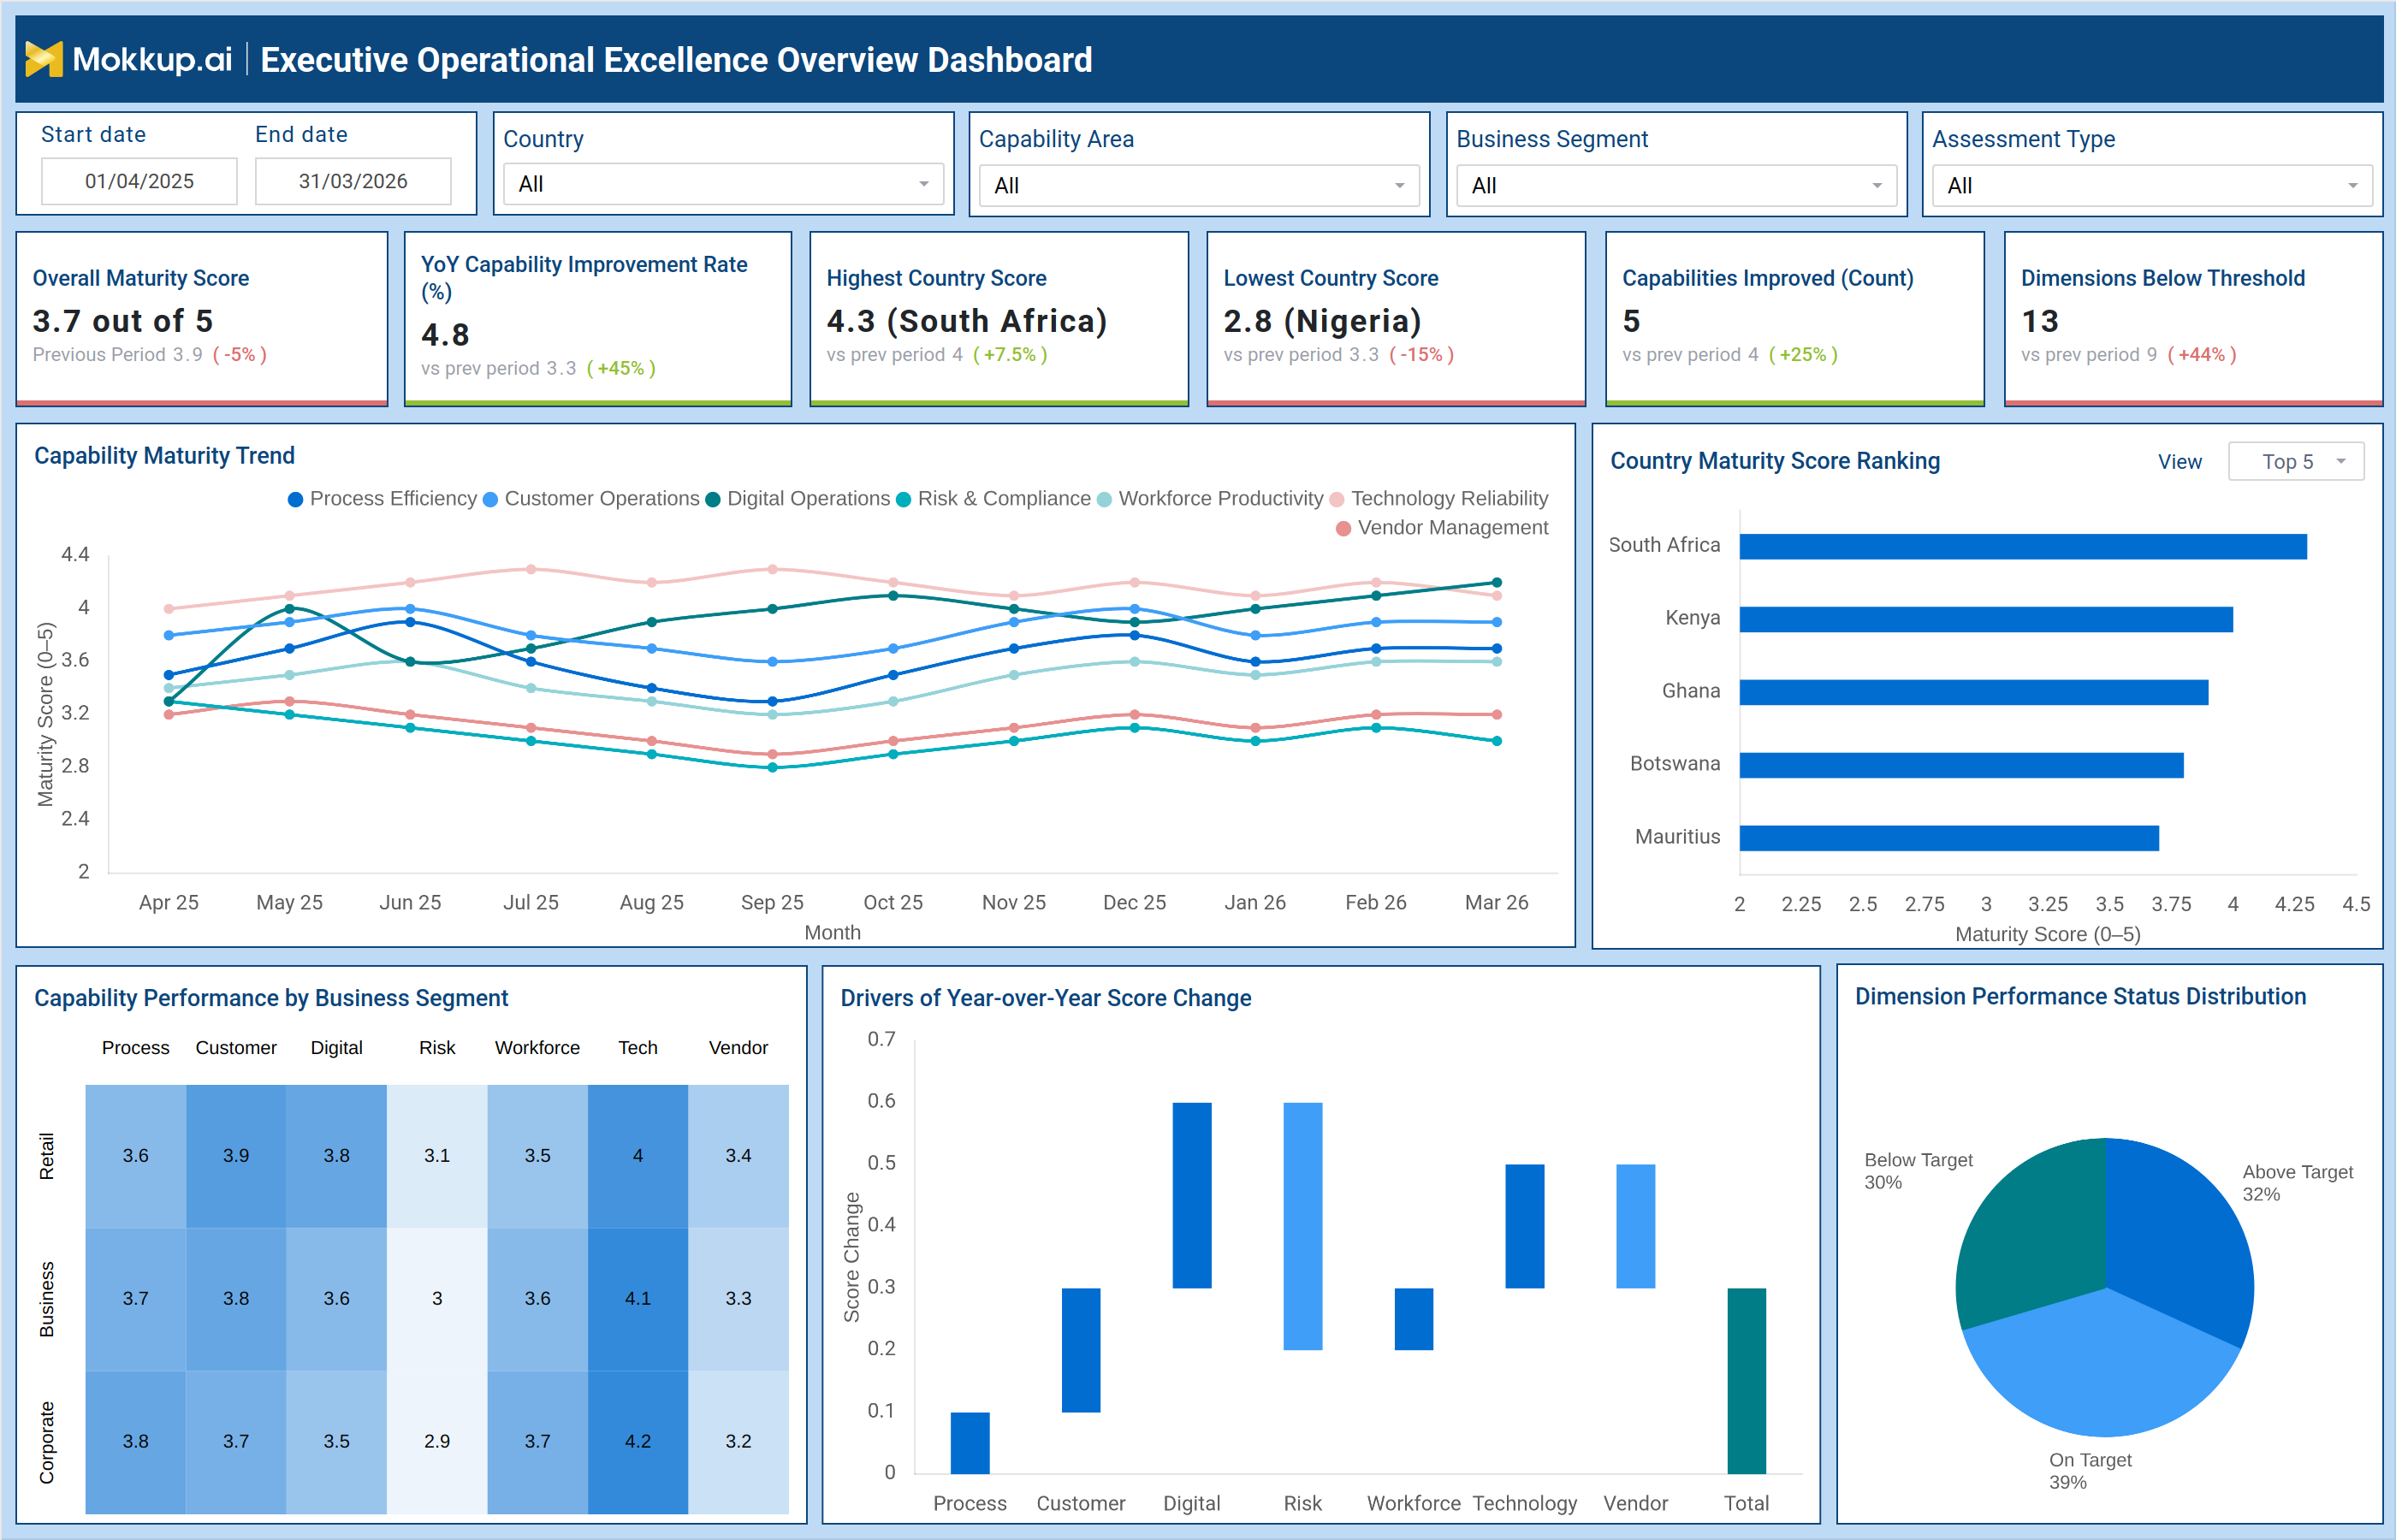Toggle Digital Operations legend marker

713,499
